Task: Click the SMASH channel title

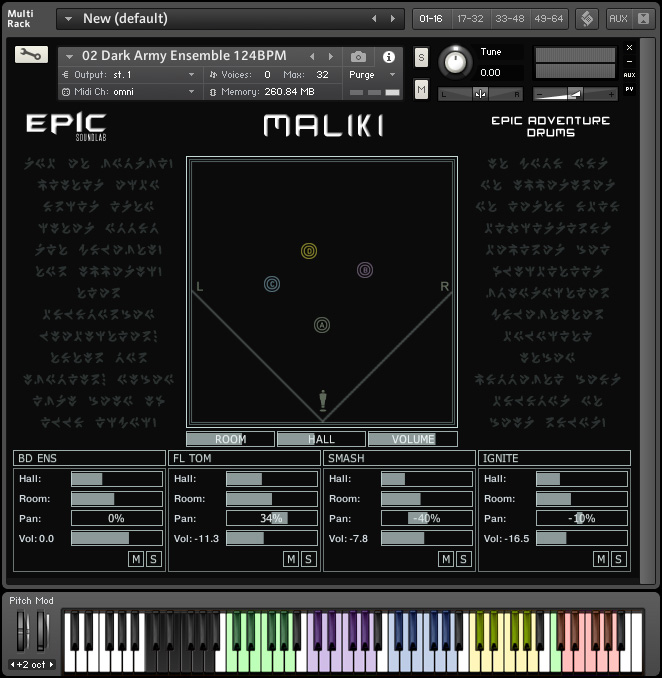Action: [400, 458]
